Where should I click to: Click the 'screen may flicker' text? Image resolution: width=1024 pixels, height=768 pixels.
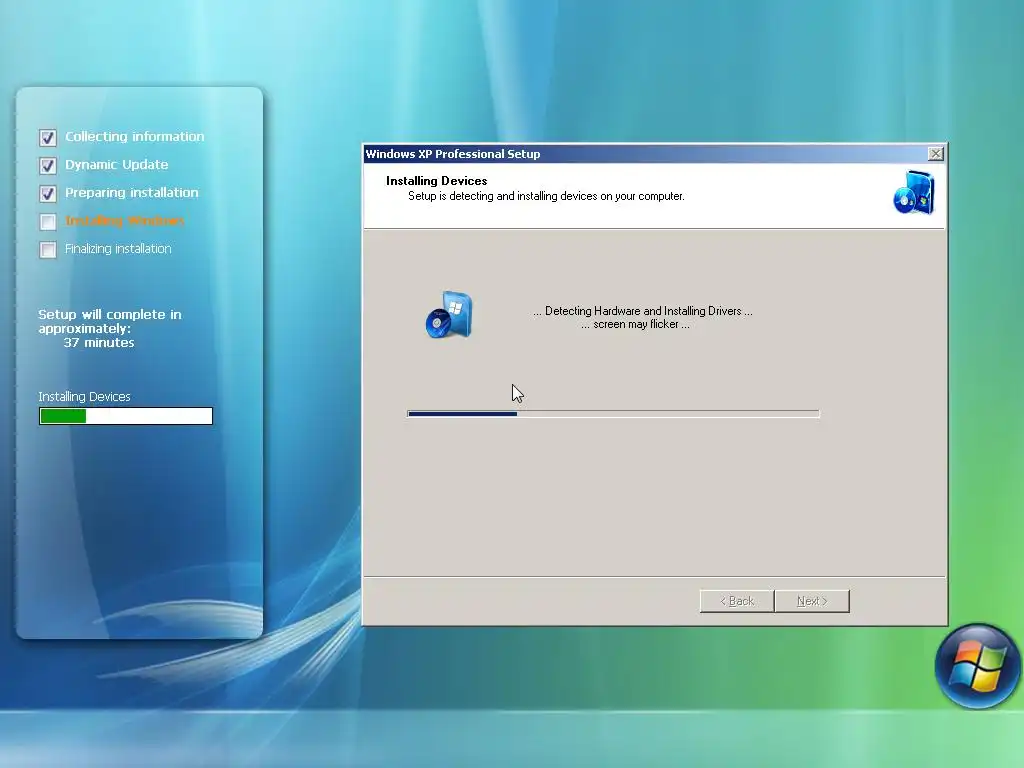tap(635, 324)
